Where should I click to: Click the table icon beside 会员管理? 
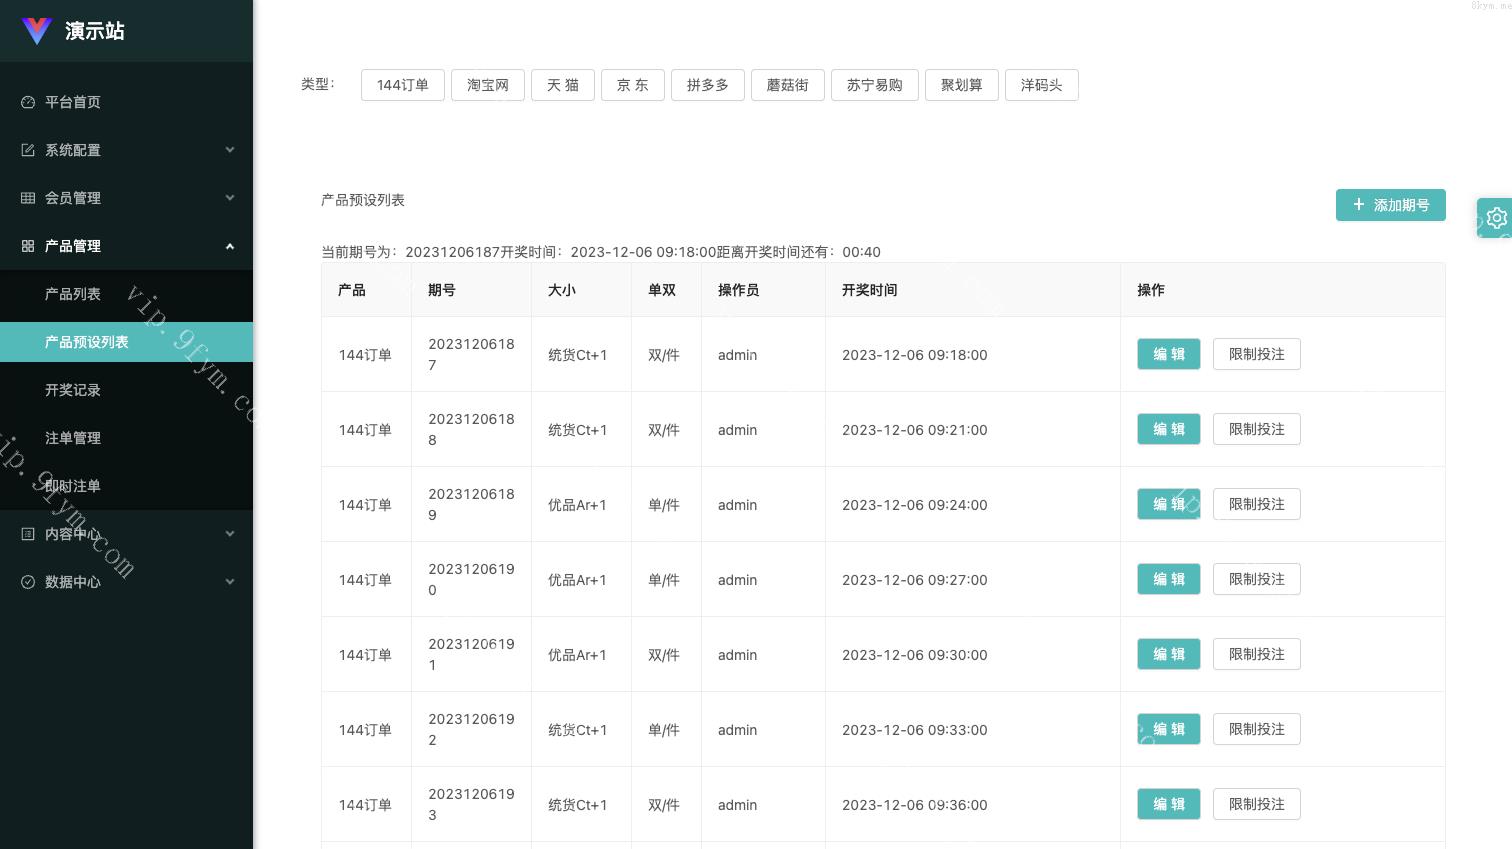click(28, 198)
